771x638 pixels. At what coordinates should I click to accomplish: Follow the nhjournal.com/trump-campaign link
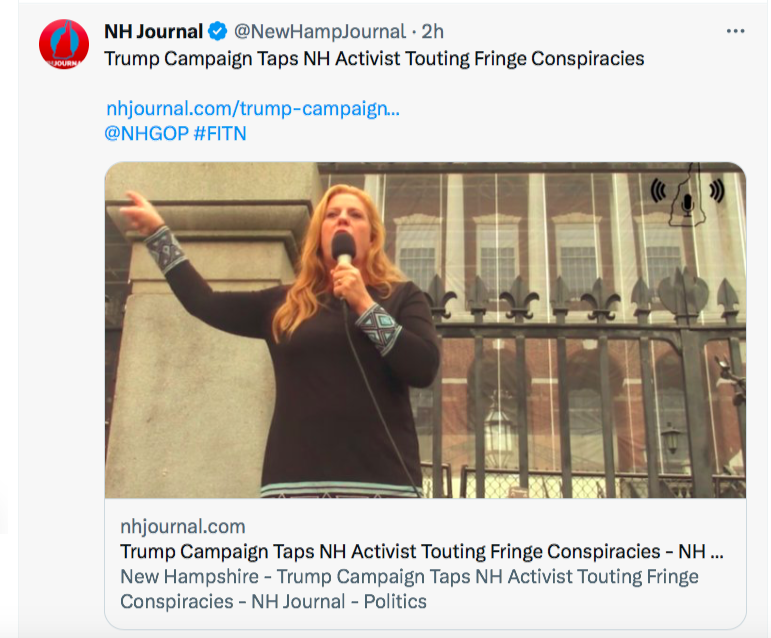pos(252,109)
